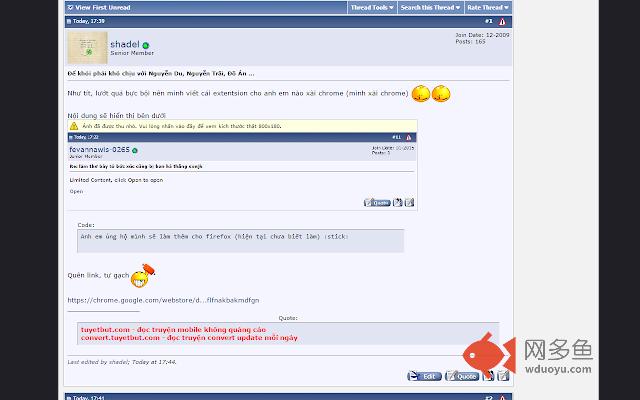The image size is (640, 400).
Task: Click shadel's green online status indicator
Action: [146, 45]
